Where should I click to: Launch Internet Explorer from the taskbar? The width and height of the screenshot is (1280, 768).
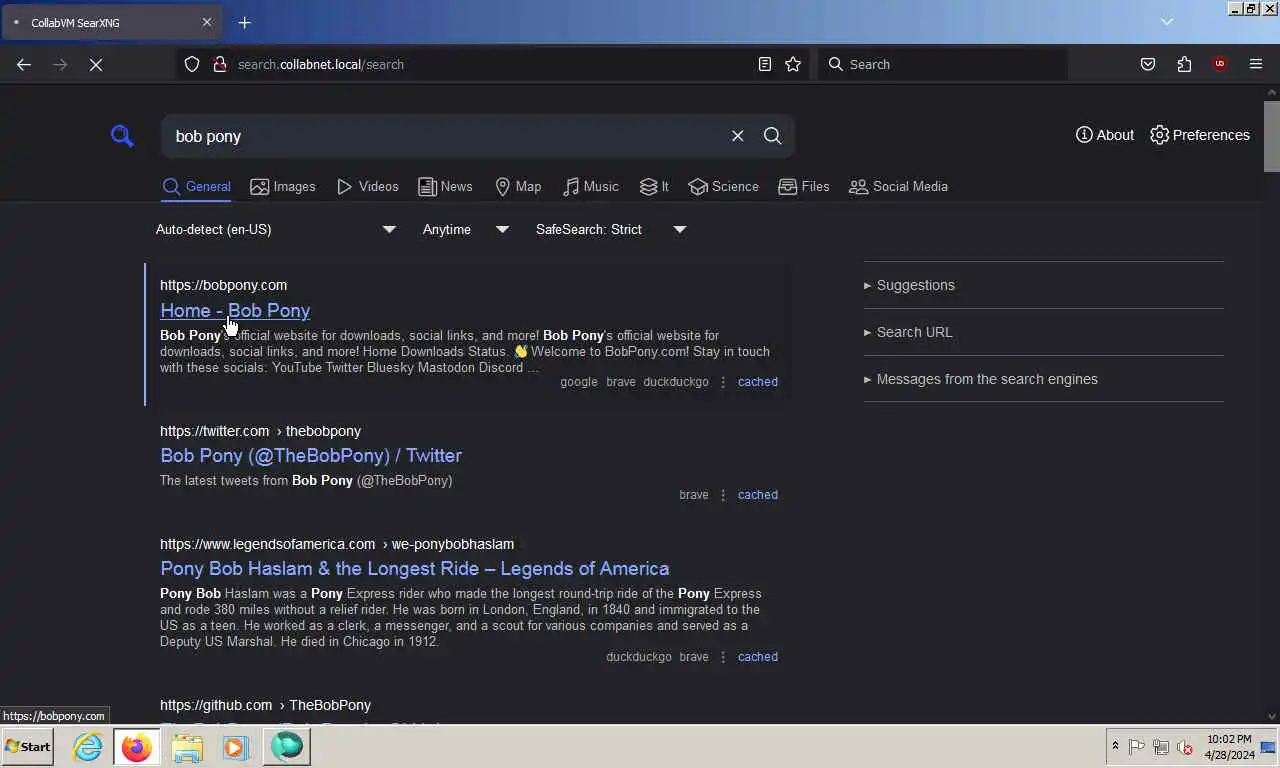[x=87, y=747]
